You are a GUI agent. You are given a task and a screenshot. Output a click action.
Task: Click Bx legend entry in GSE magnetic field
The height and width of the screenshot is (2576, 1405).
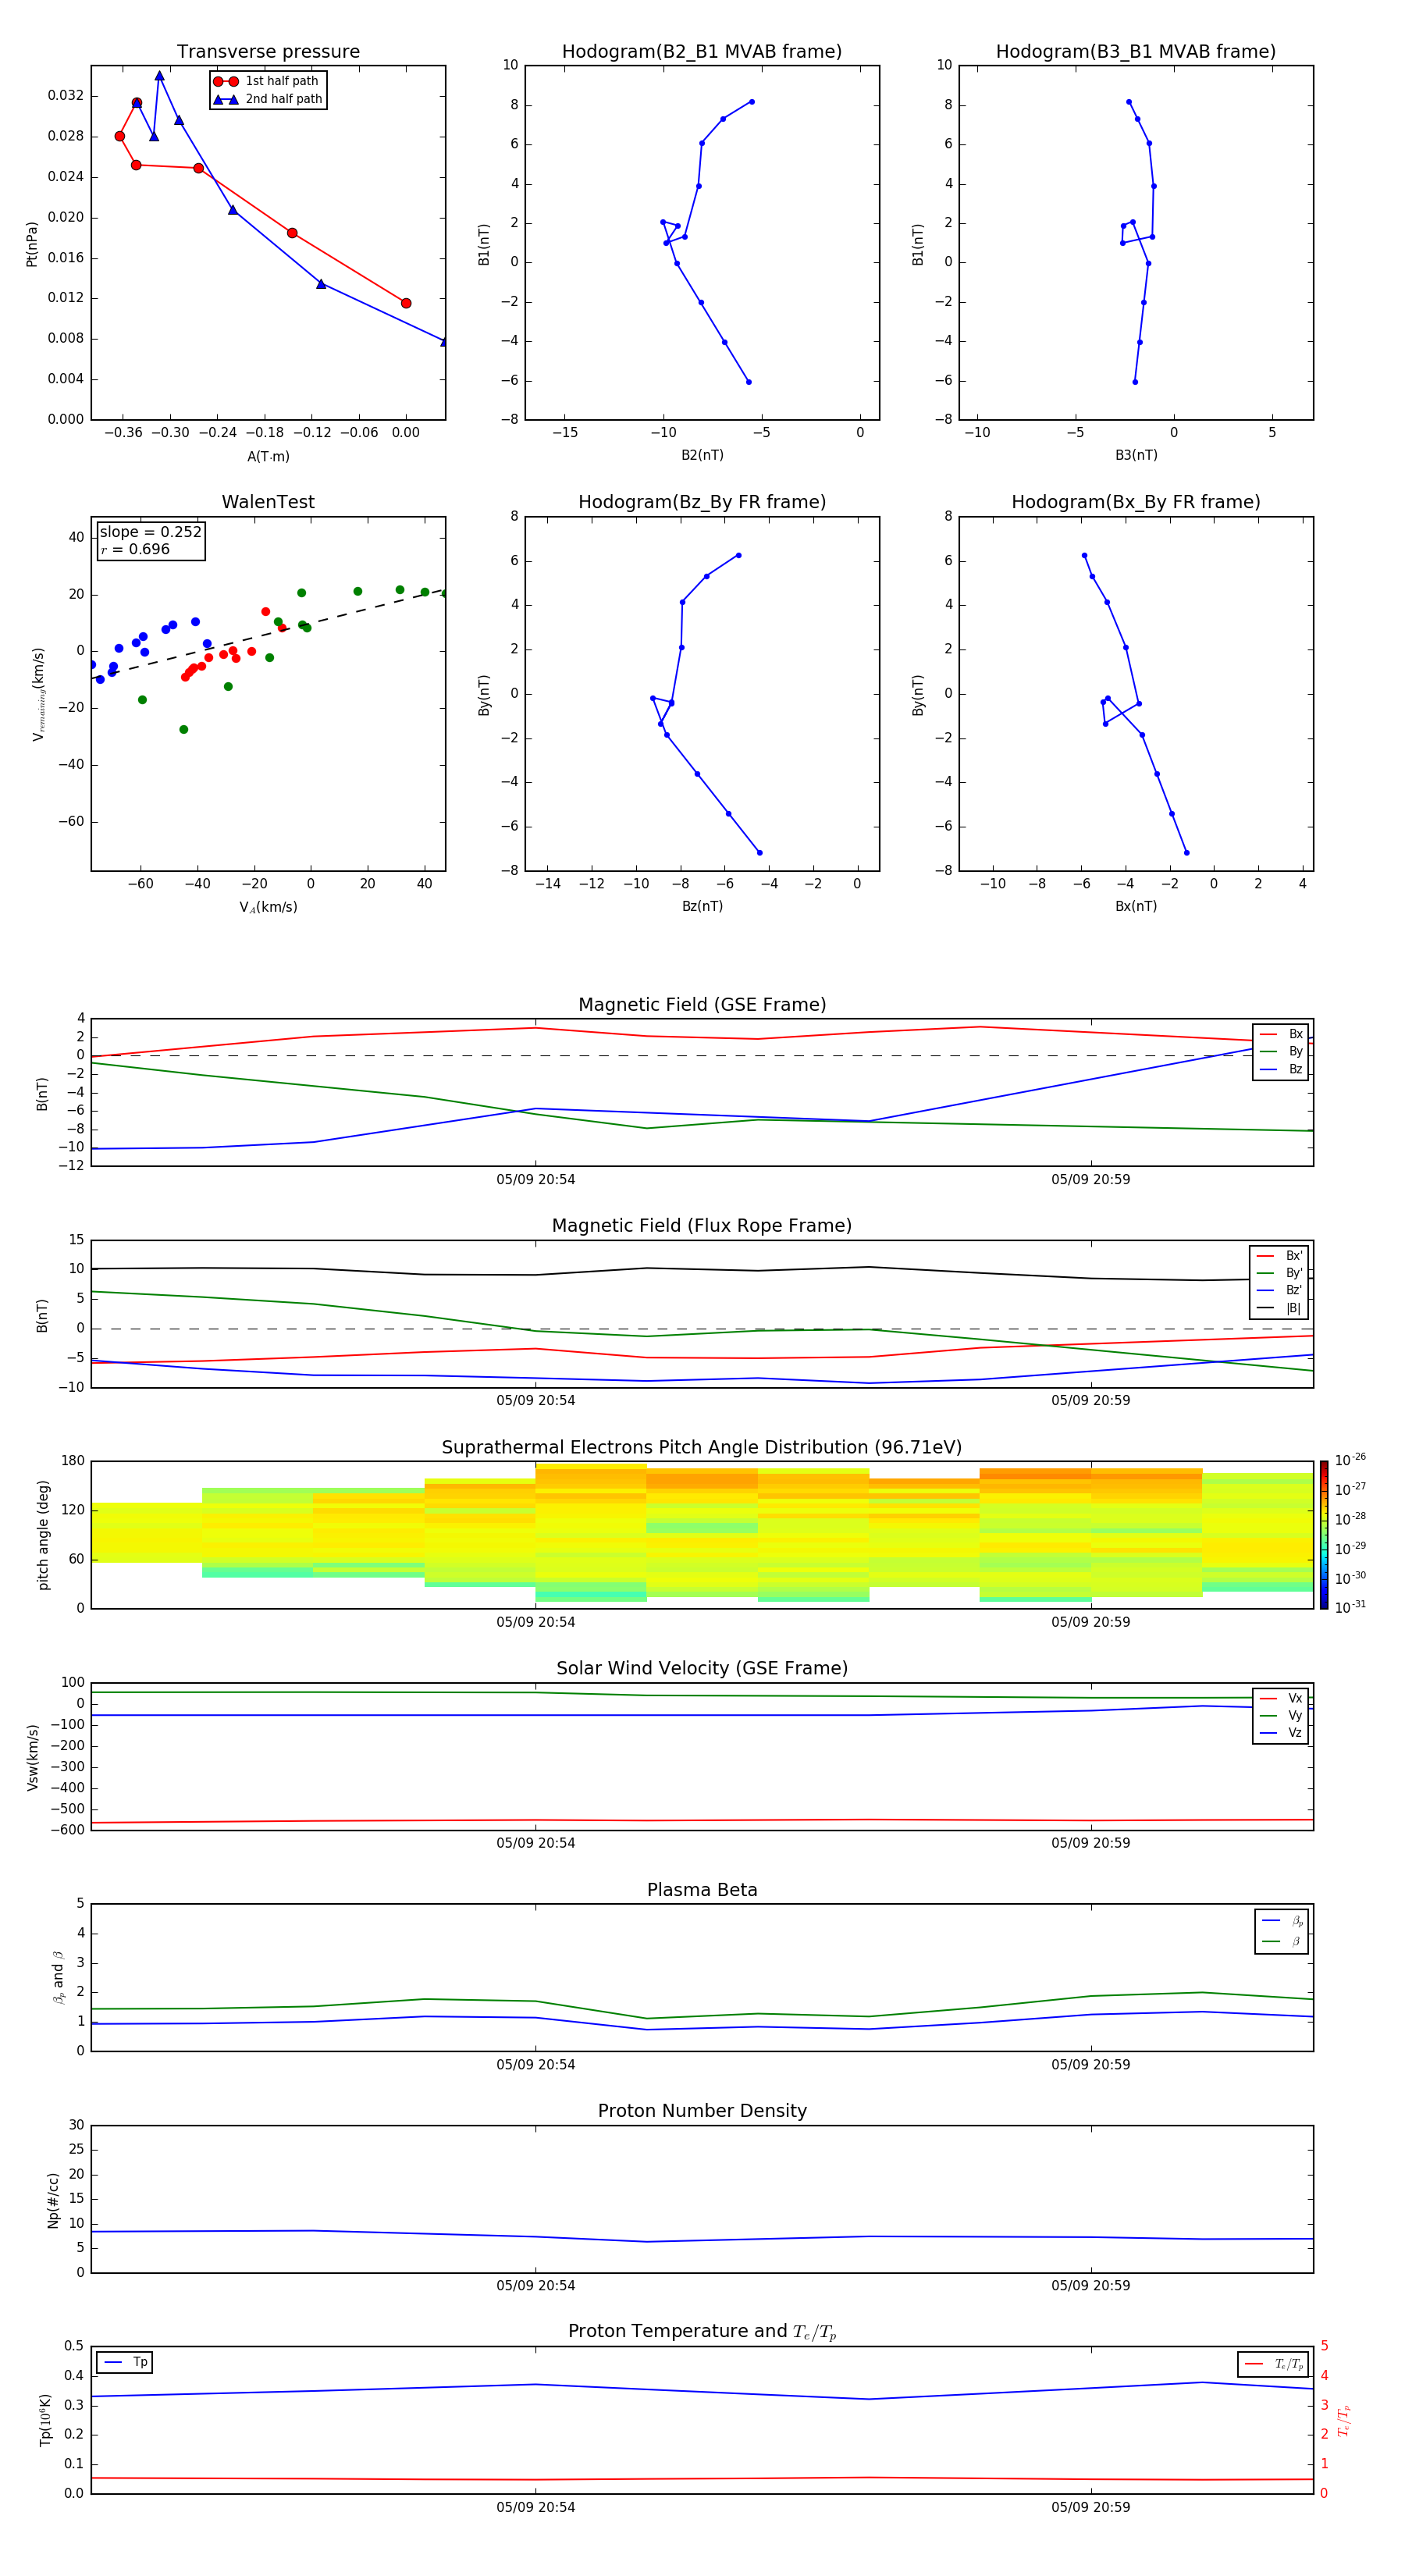[1281, 1034]
